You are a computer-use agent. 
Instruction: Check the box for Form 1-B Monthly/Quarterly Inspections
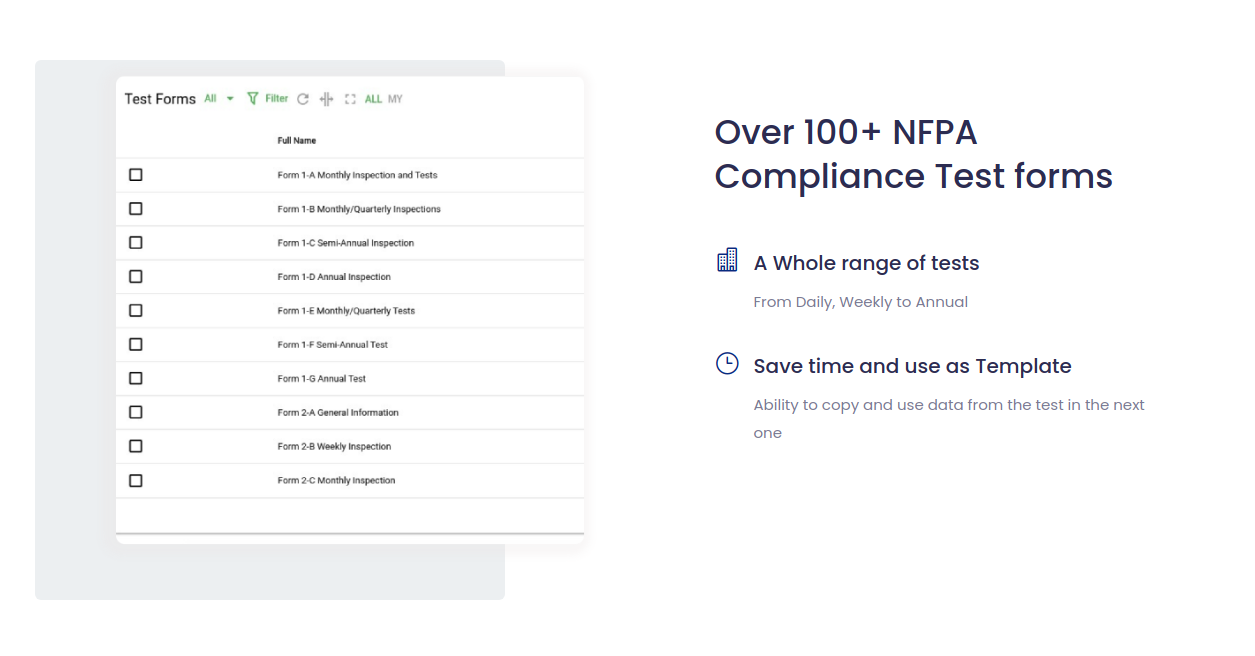tap(136, 209)
